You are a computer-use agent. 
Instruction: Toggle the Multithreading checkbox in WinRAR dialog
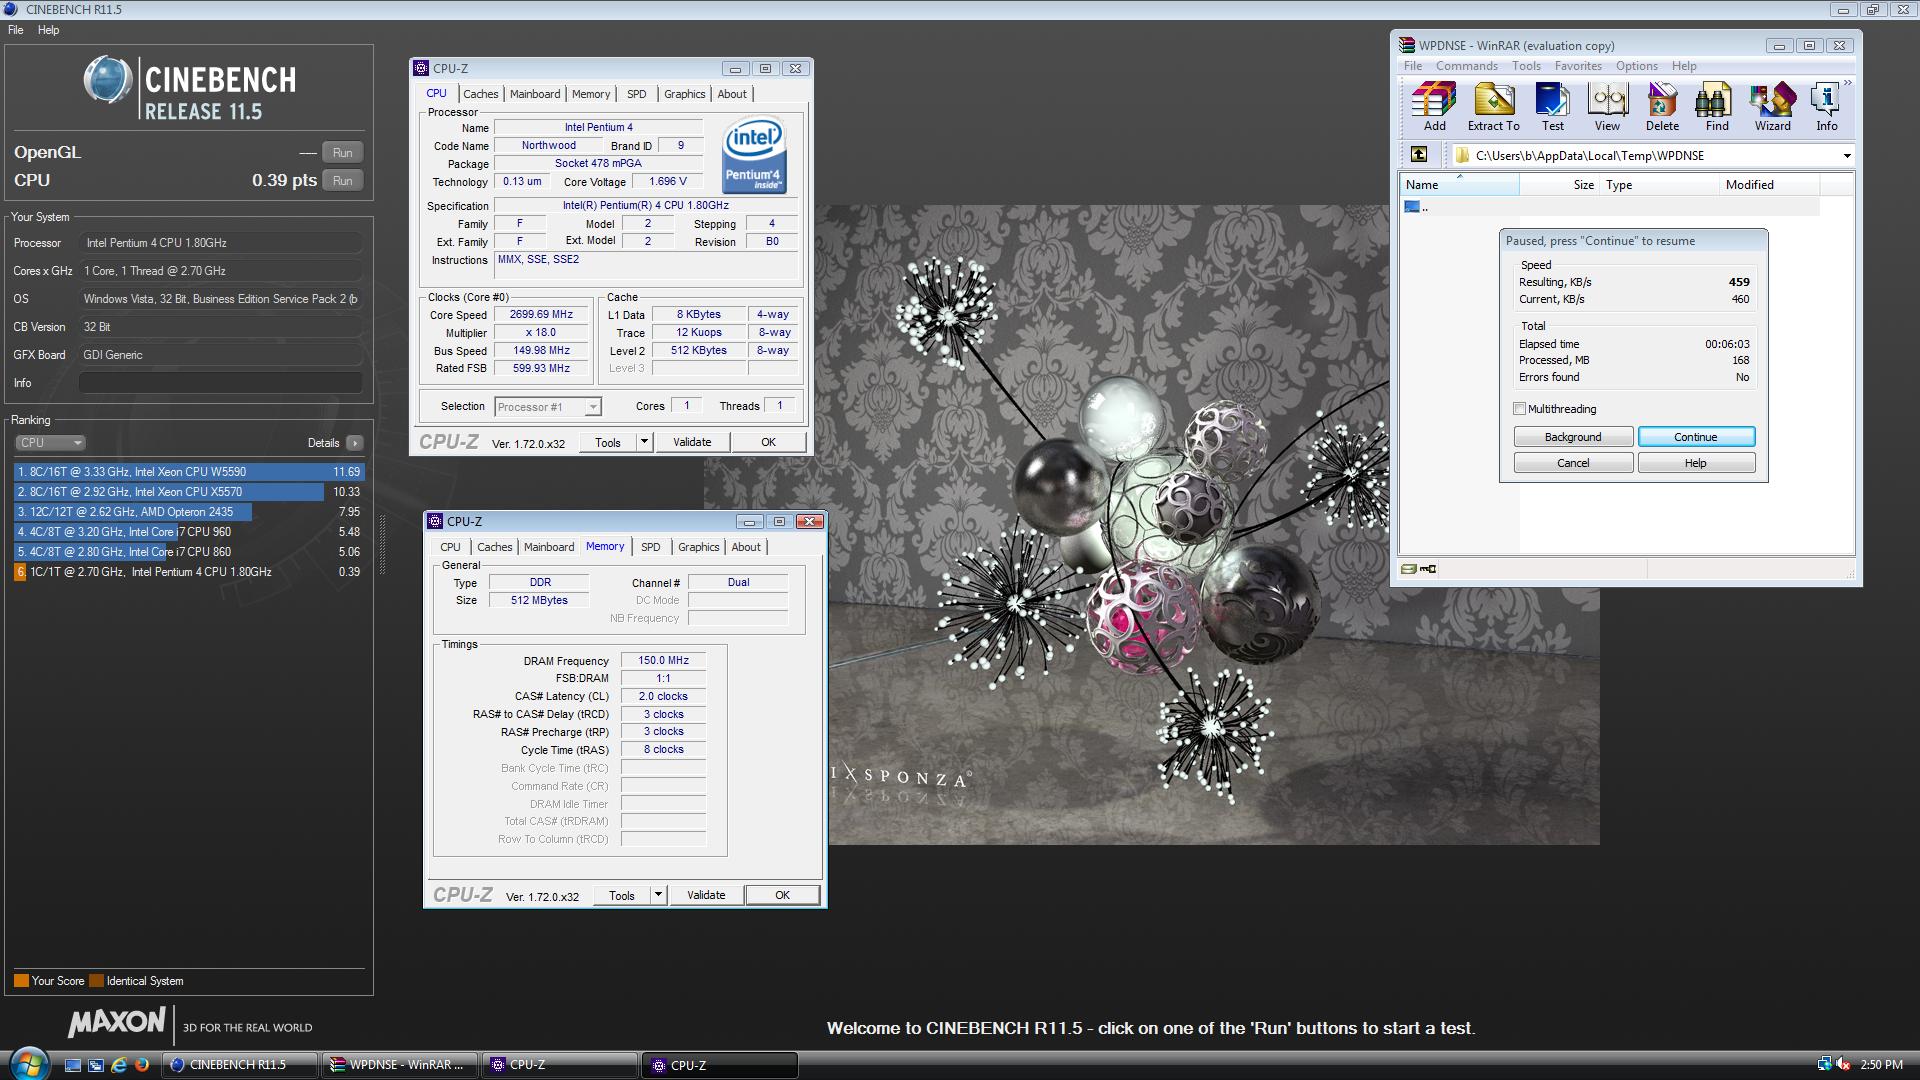[x=1520, y=409]
